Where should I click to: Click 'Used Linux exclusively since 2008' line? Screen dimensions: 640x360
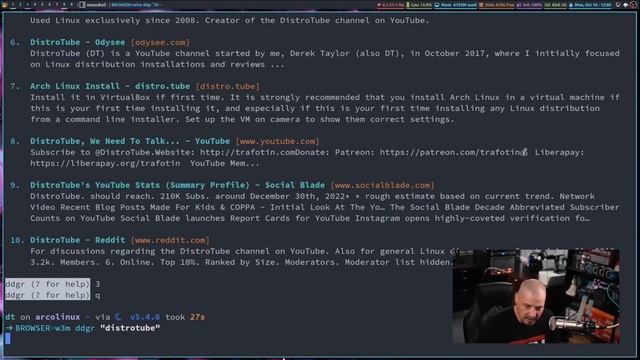click(230, 20)
